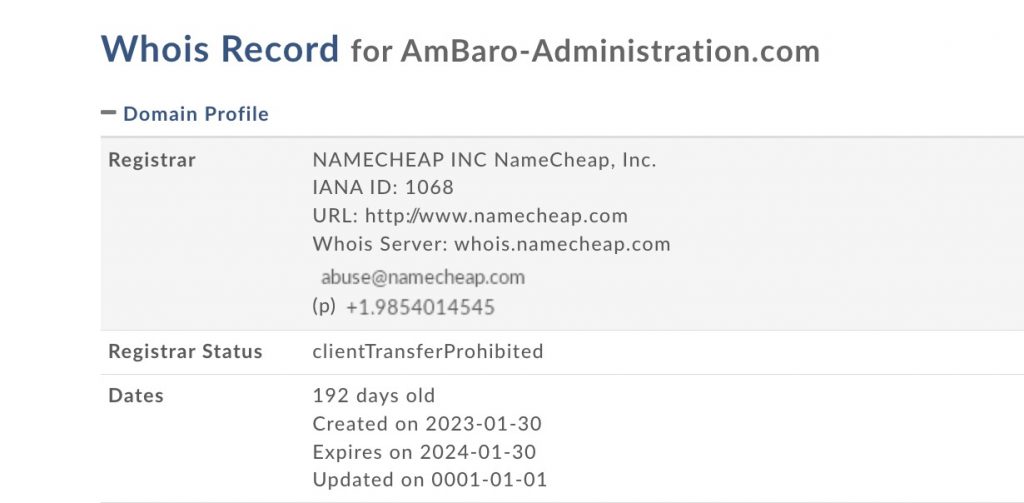
Task: Click the Registrar row label
Action: tap(152, 160)
